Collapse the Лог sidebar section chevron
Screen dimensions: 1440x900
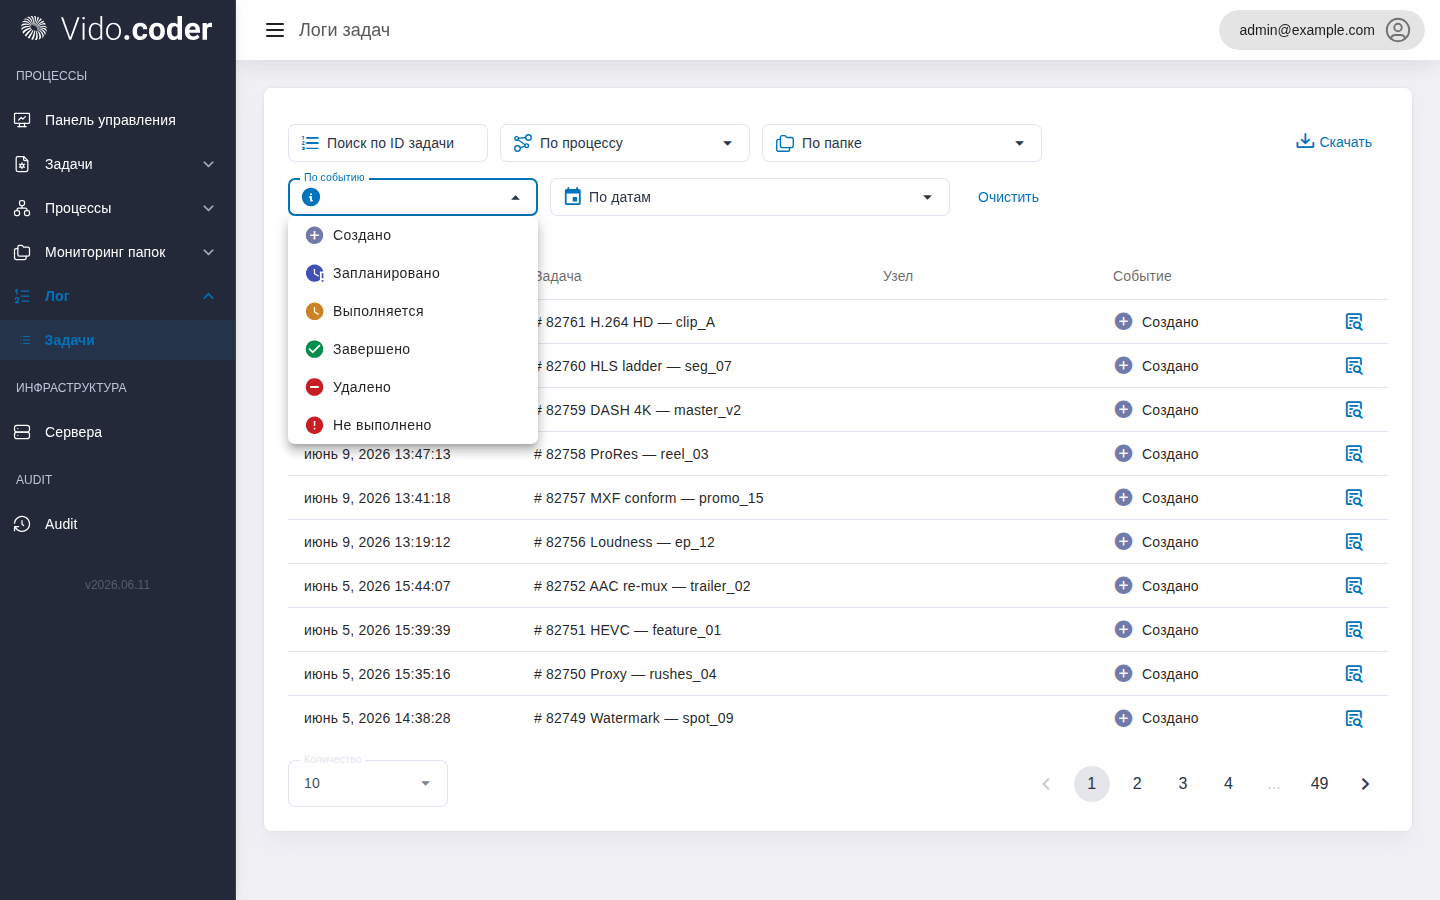[209, 296]
